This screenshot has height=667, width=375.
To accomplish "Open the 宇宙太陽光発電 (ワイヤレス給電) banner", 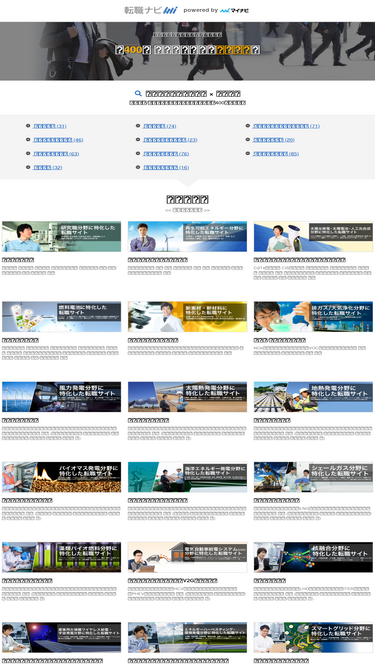I will point(61,638).
